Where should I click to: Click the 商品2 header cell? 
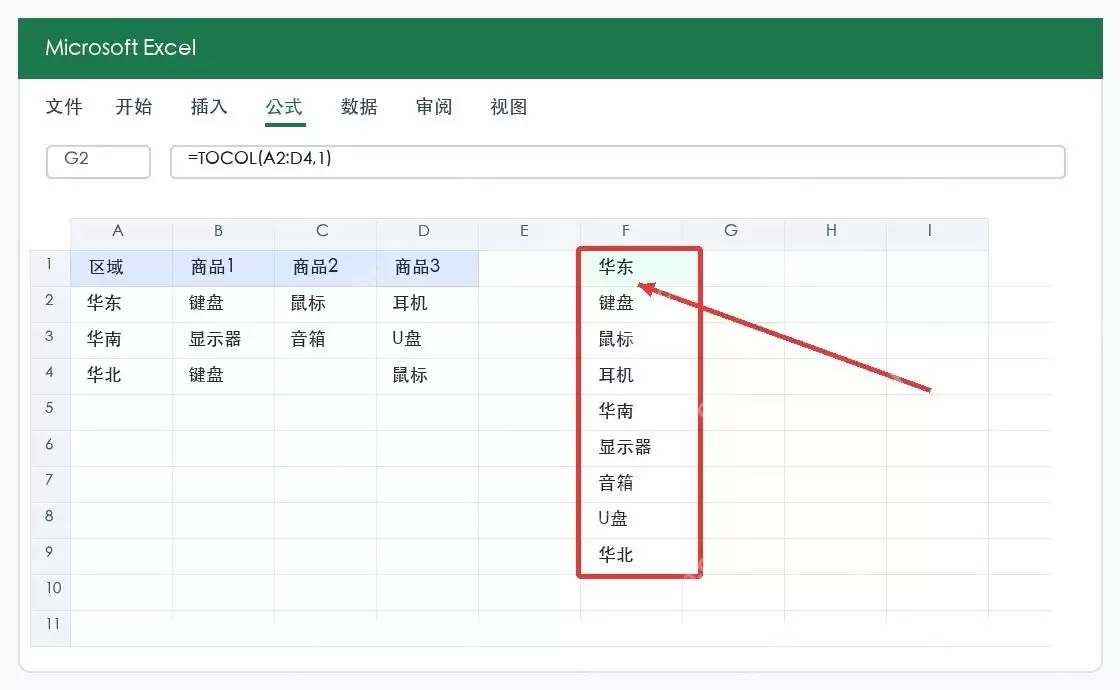click(325, 268)
